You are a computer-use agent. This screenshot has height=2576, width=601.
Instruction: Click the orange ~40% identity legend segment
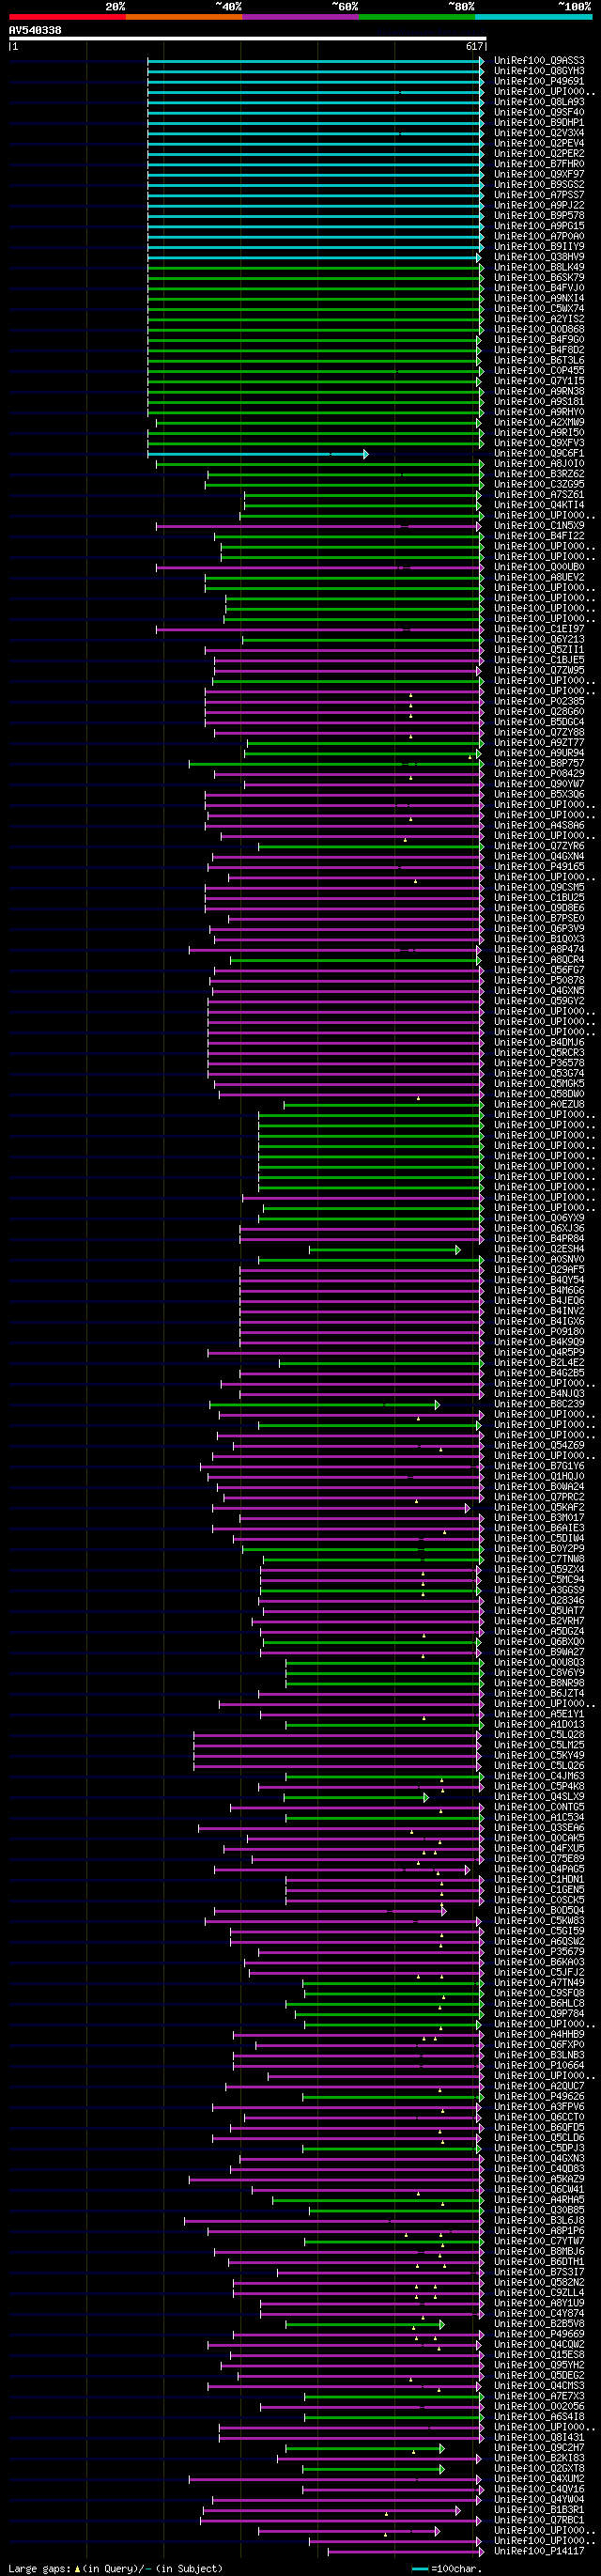184,17
